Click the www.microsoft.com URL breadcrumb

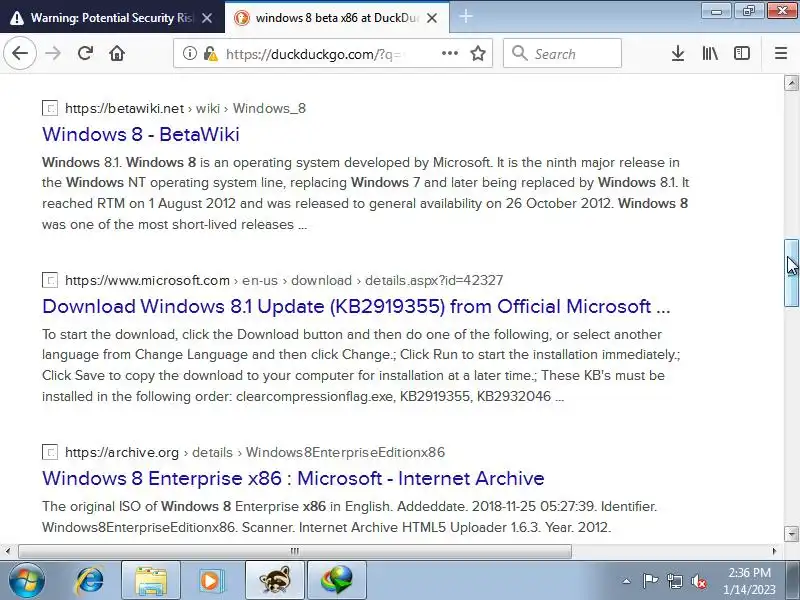coord(147,280)
